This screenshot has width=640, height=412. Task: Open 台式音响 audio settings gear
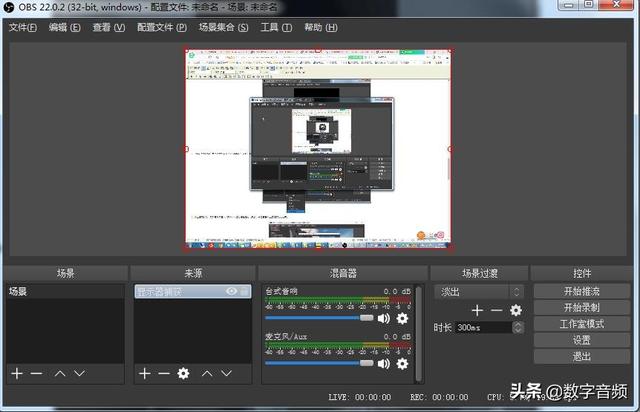(x=402, y=318)
